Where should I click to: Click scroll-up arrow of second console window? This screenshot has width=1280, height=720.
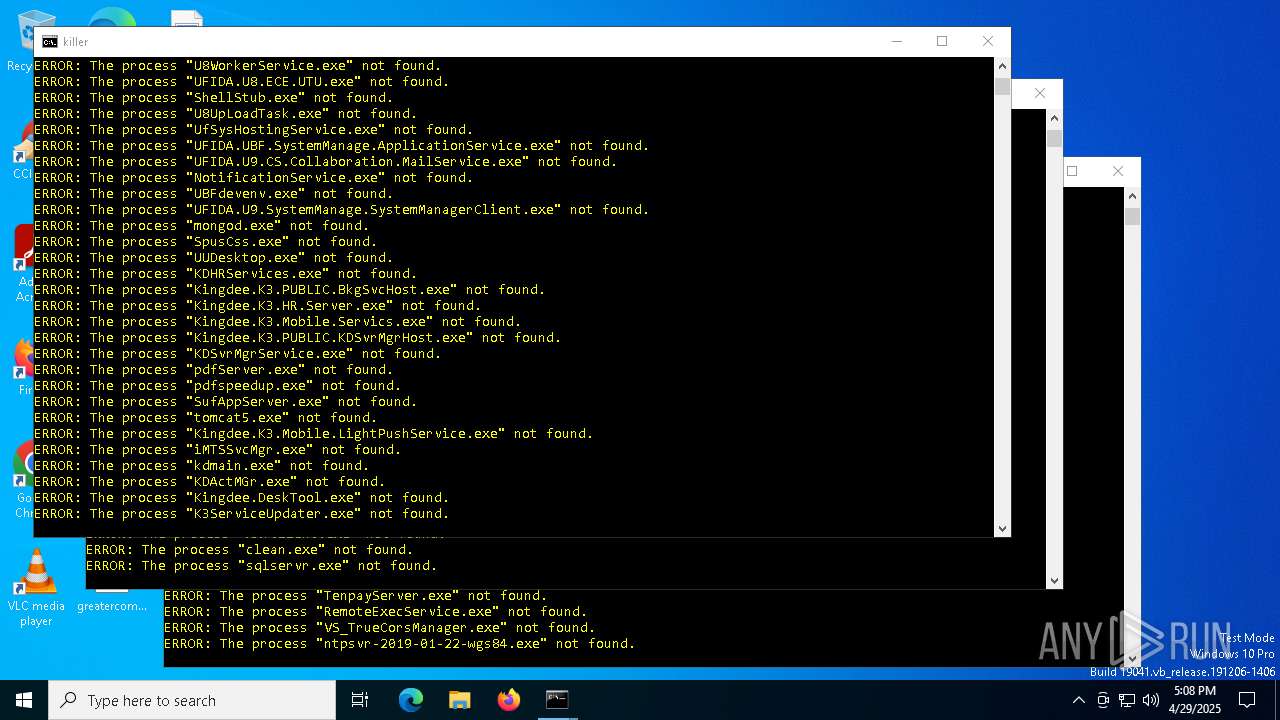[x=1054, y=118]
